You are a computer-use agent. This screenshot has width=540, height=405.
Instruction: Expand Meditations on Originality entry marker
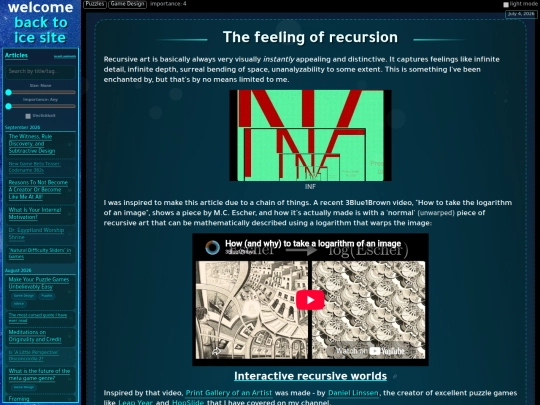point(70,336)
